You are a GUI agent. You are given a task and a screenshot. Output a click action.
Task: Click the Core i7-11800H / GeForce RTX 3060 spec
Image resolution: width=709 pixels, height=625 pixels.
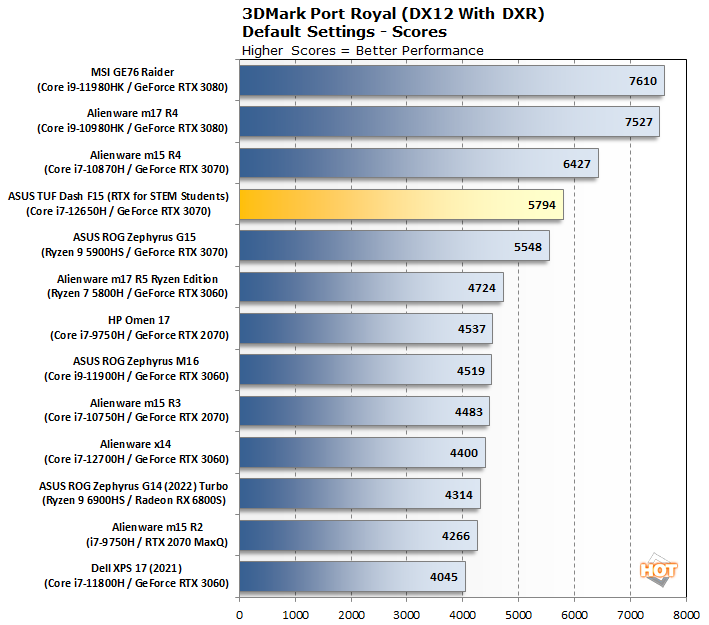click(x=137, y=583)
